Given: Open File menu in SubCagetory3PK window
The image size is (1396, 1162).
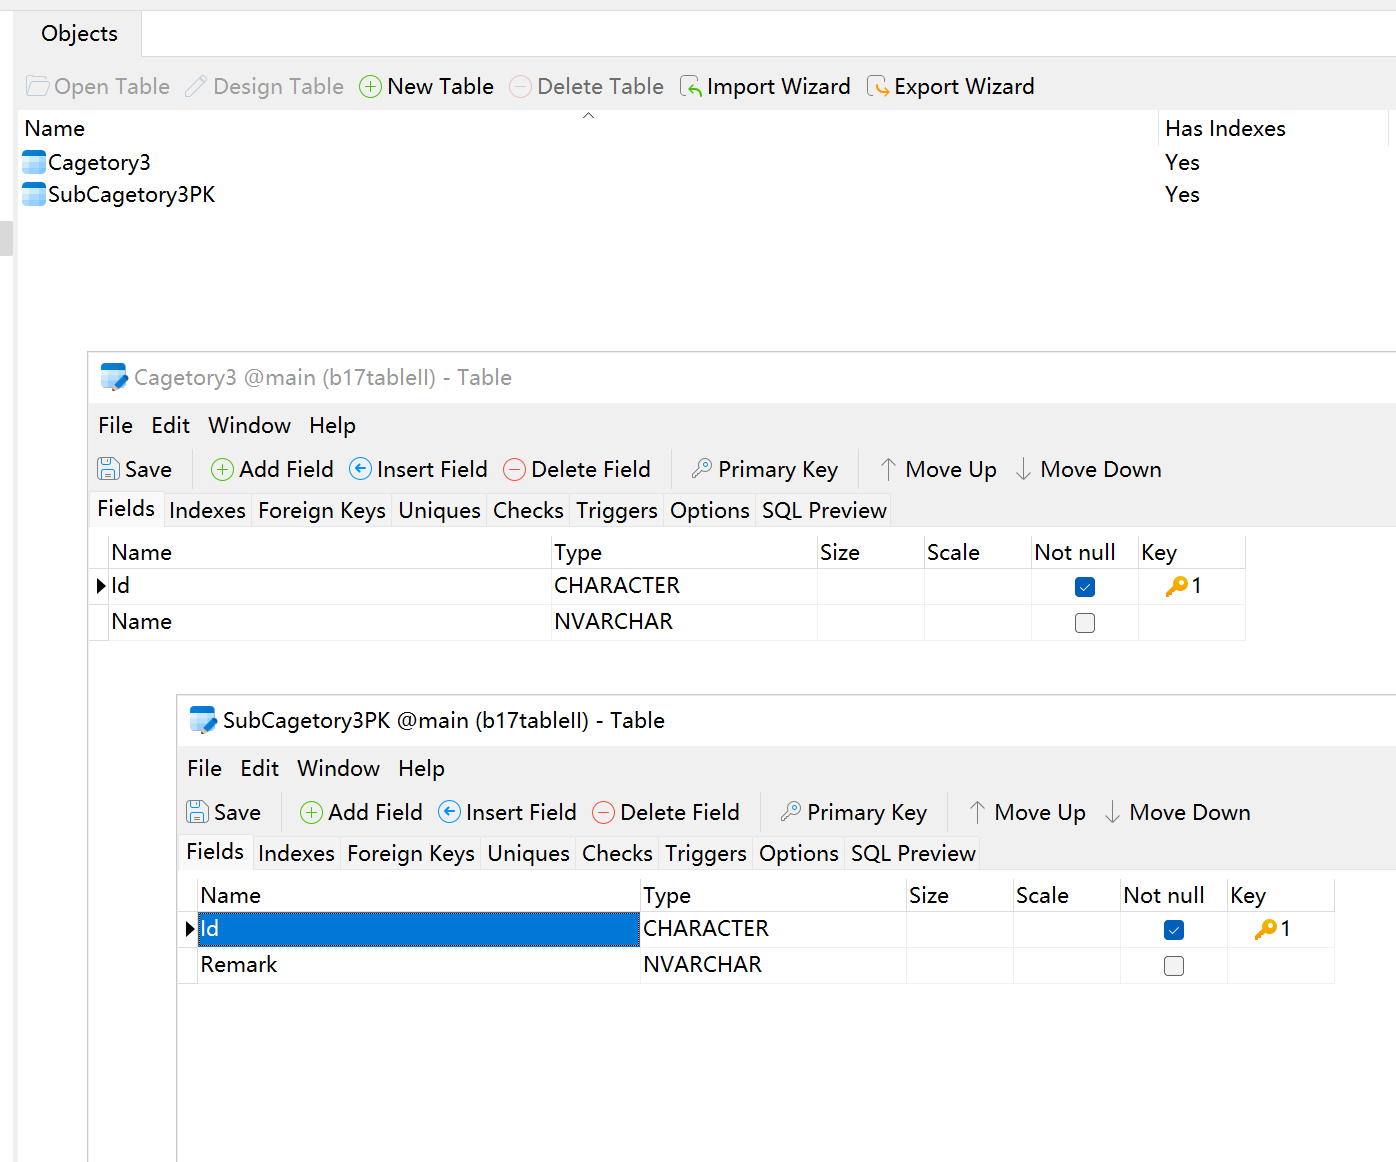Looking at the screenshot, I should coord(204,769).
